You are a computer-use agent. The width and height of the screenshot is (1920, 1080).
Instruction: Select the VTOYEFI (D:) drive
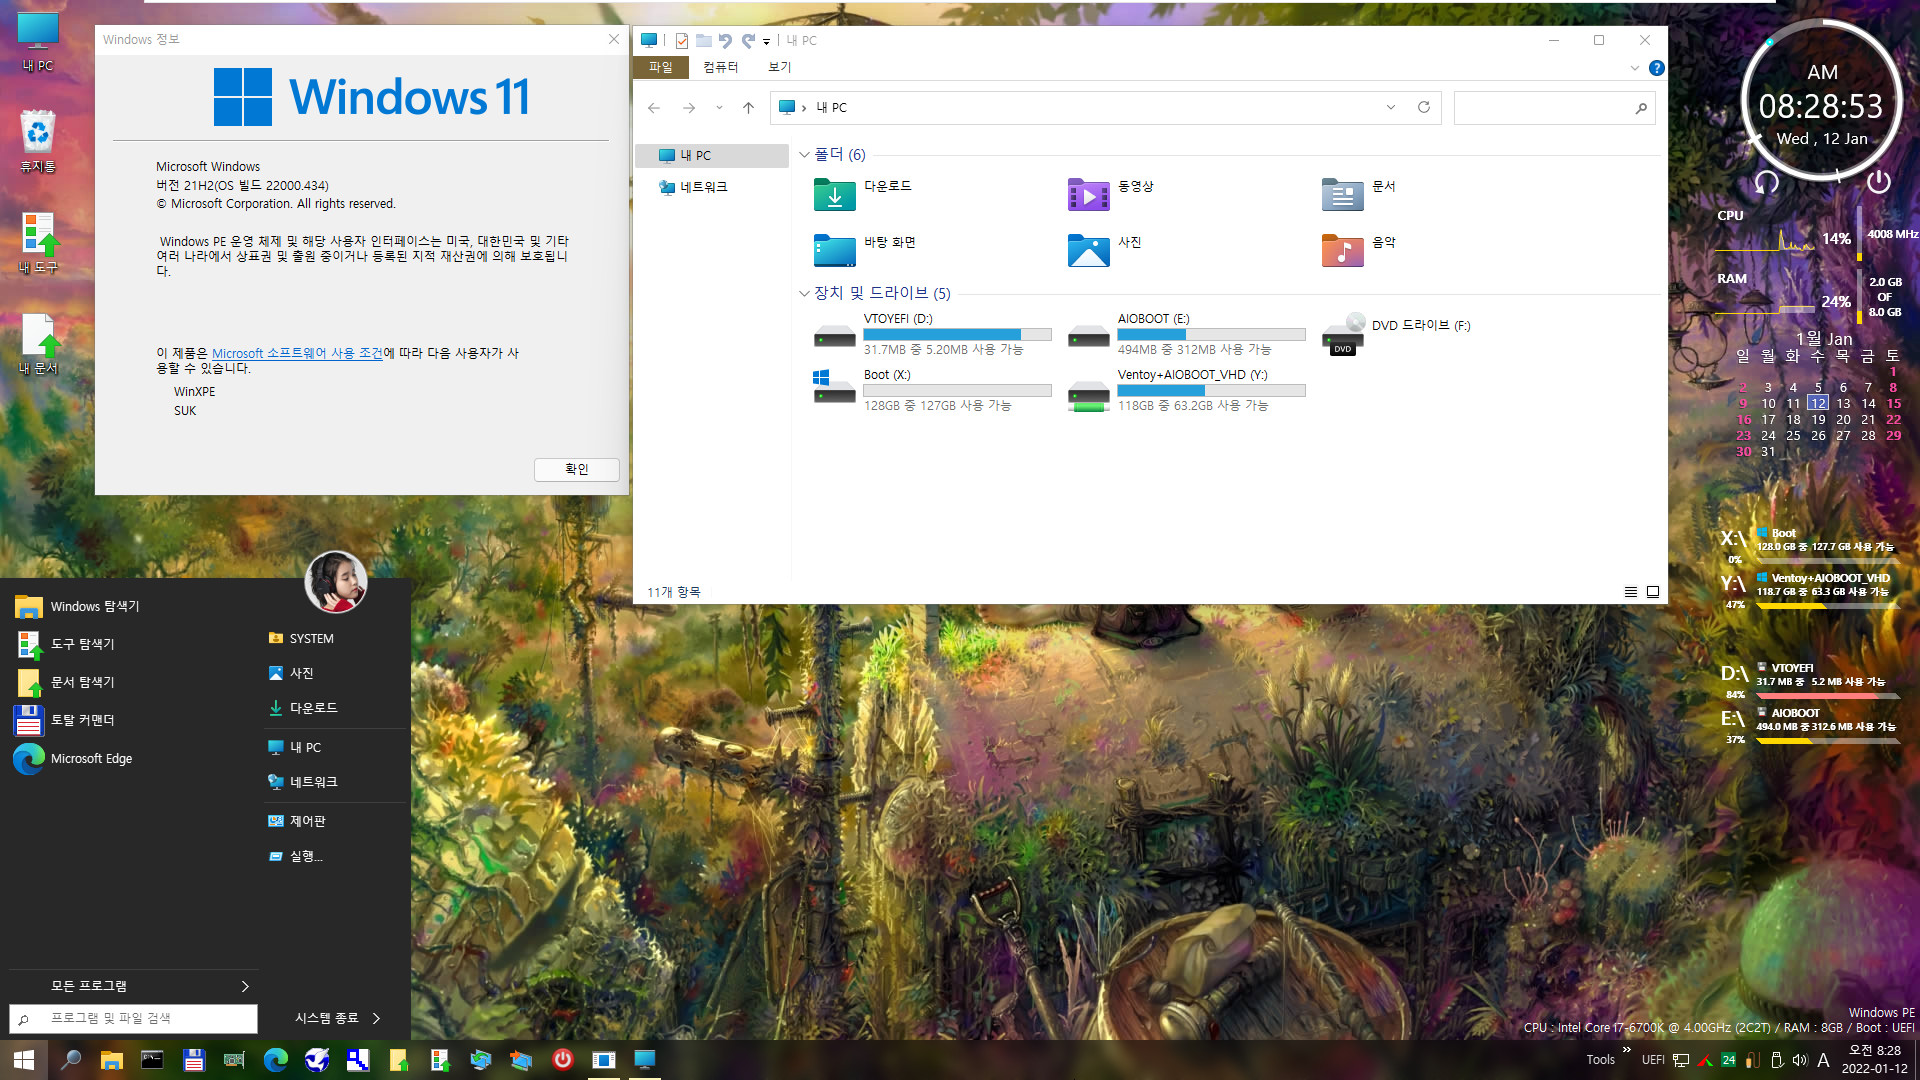click(932, 334)
